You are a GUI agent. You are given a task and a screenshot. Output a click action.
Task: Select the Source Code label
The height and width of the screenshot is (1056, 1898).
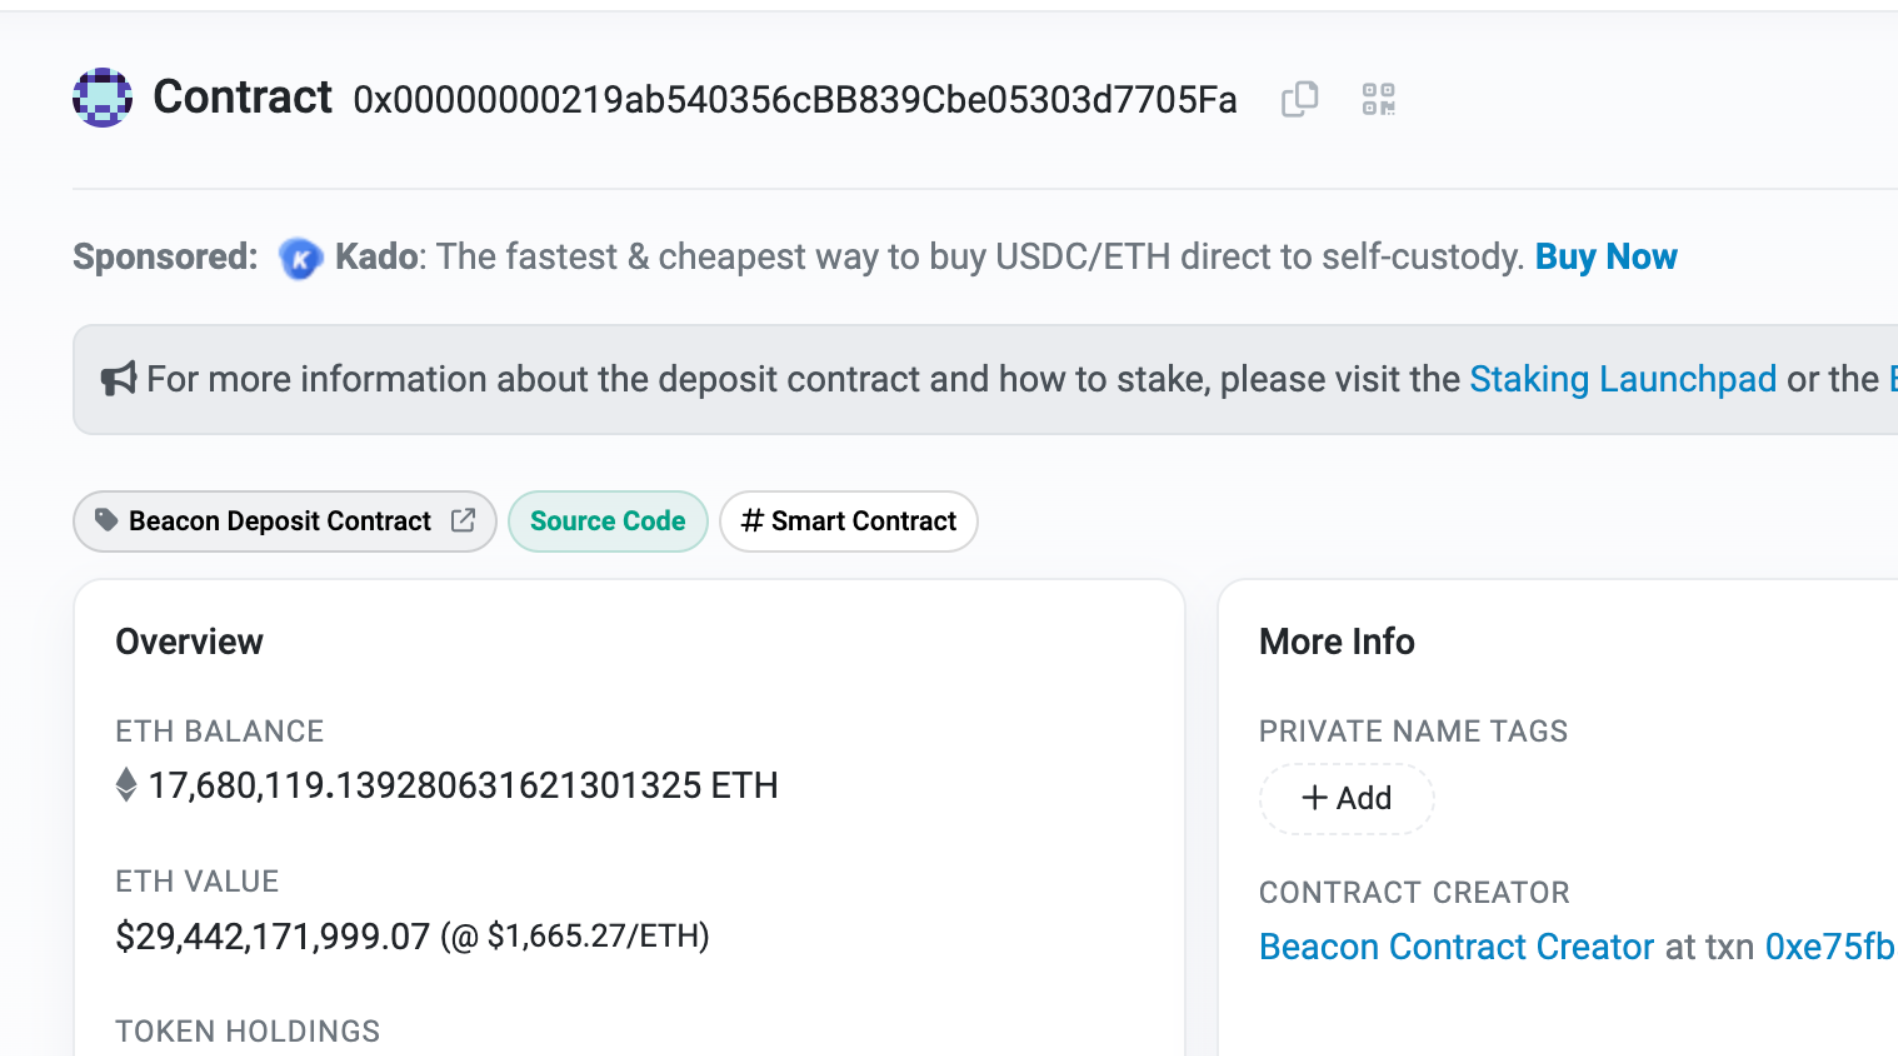607,521
